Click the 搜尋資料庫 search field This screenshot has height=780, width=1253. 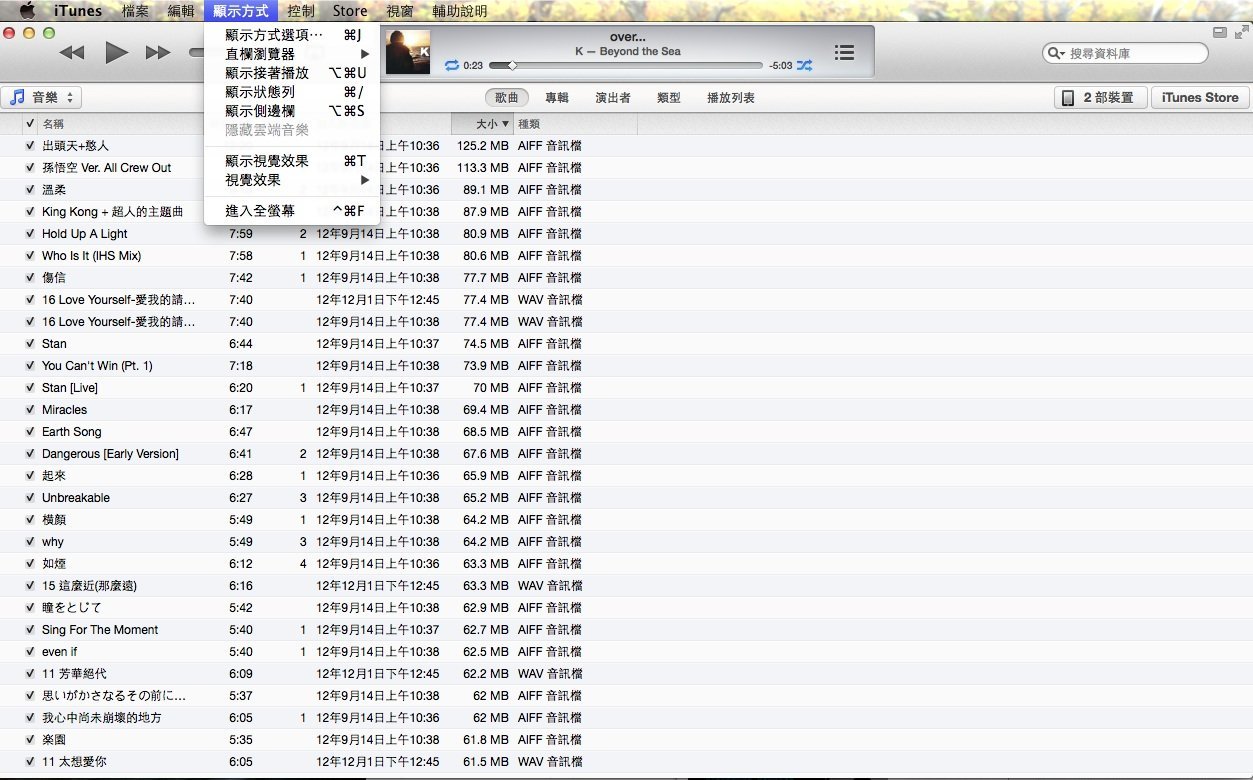pyautogui.click(x=1130, y=53)
